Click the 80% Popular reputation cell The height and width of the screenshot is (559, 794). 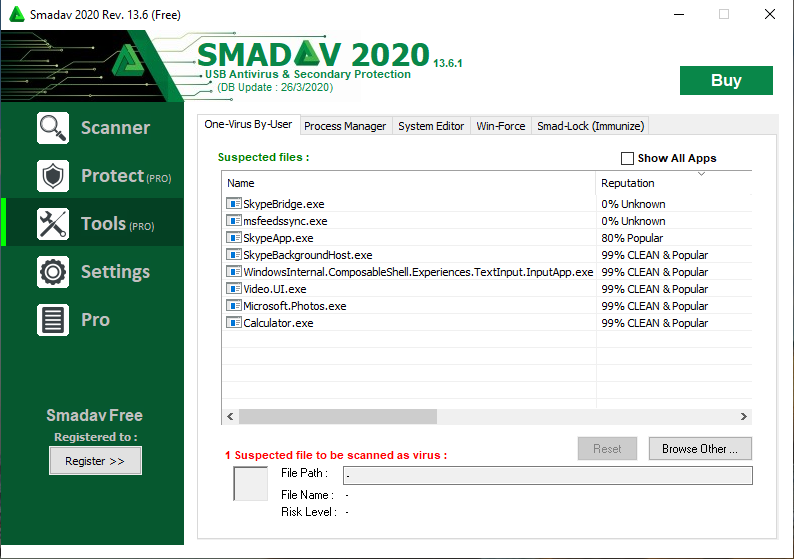click(x=632, y=238)
